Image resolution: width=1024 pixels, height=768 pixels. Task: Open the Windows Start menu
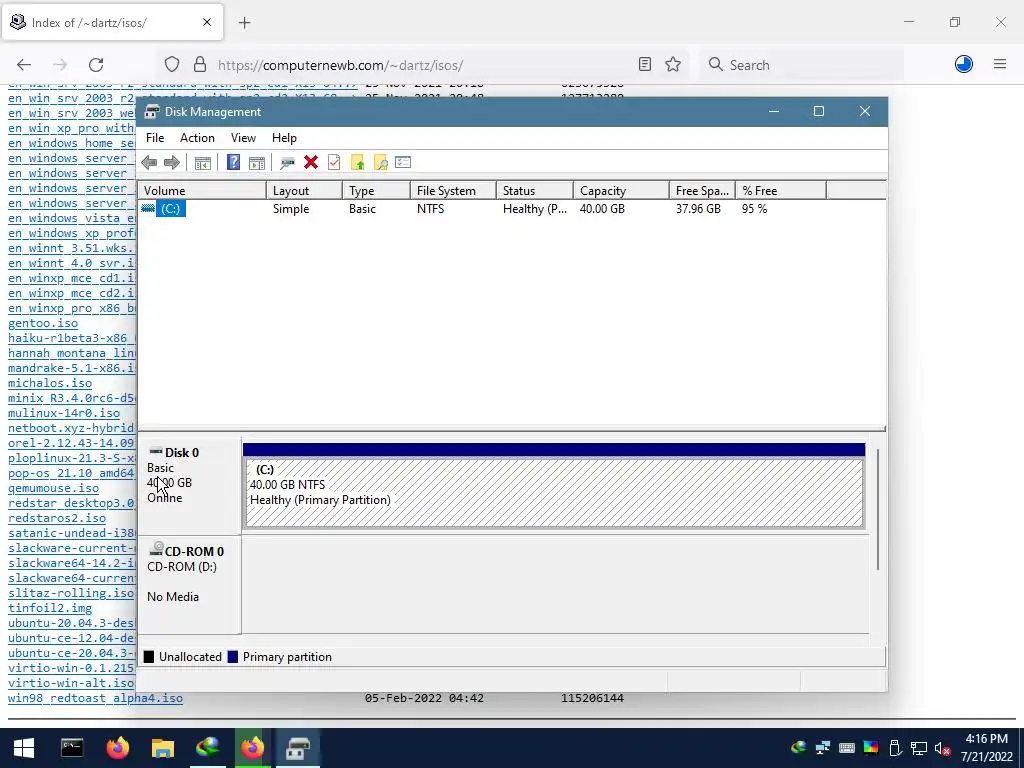click(24, 748)
